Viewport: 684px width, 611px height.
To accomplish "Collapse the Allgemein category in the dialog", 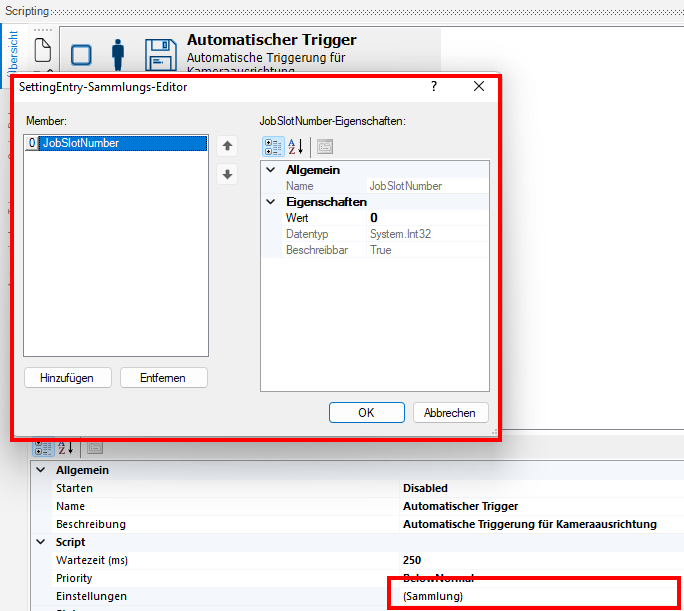I will 270,170.
